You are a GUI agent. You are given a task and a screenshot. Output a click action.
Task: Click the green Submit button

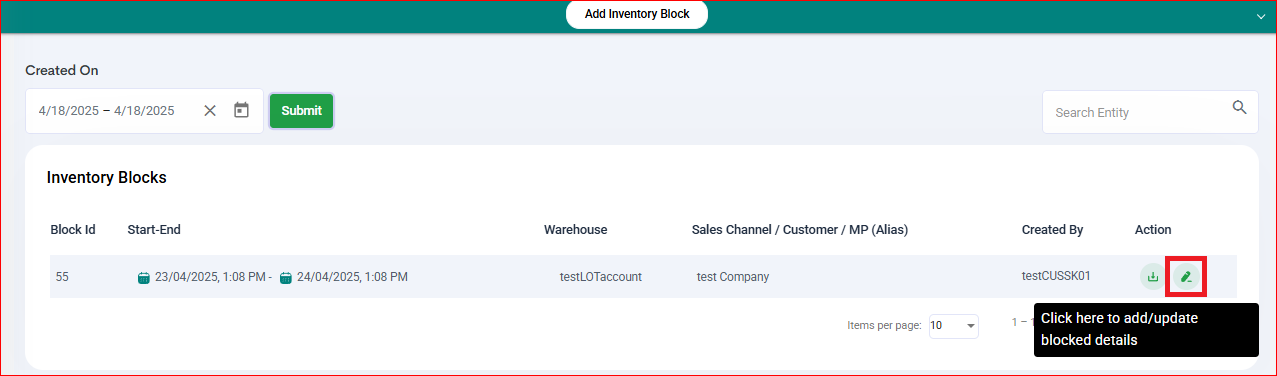pyautogui.click(x=301, y=111)
